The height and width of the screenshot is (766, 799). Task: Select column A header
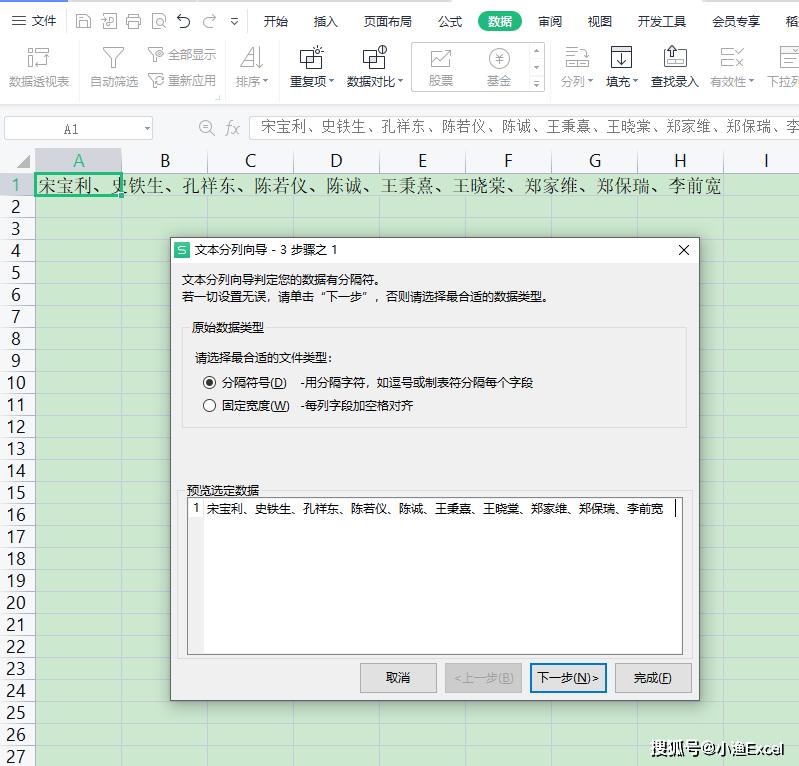coord(78,161)
